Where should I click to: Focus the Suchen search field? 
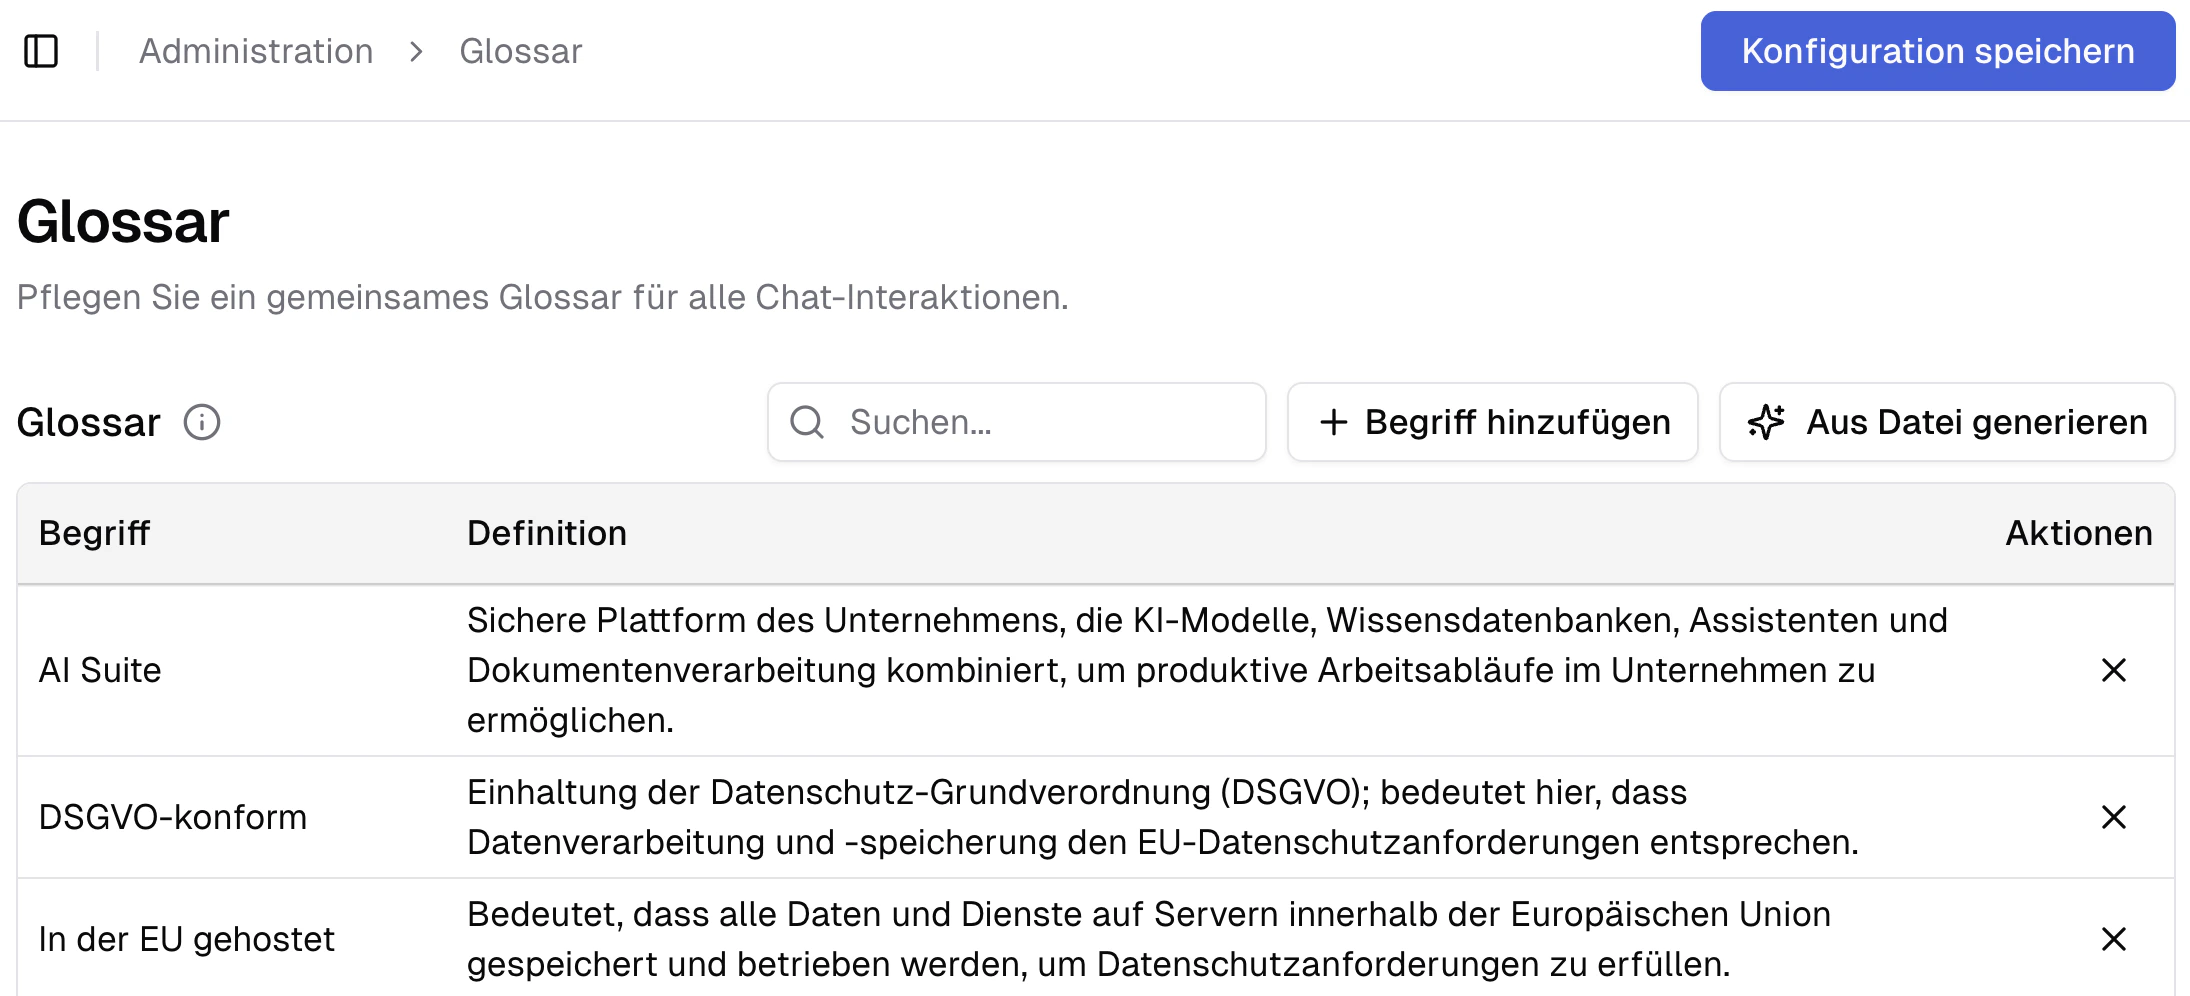(1016, 422)
